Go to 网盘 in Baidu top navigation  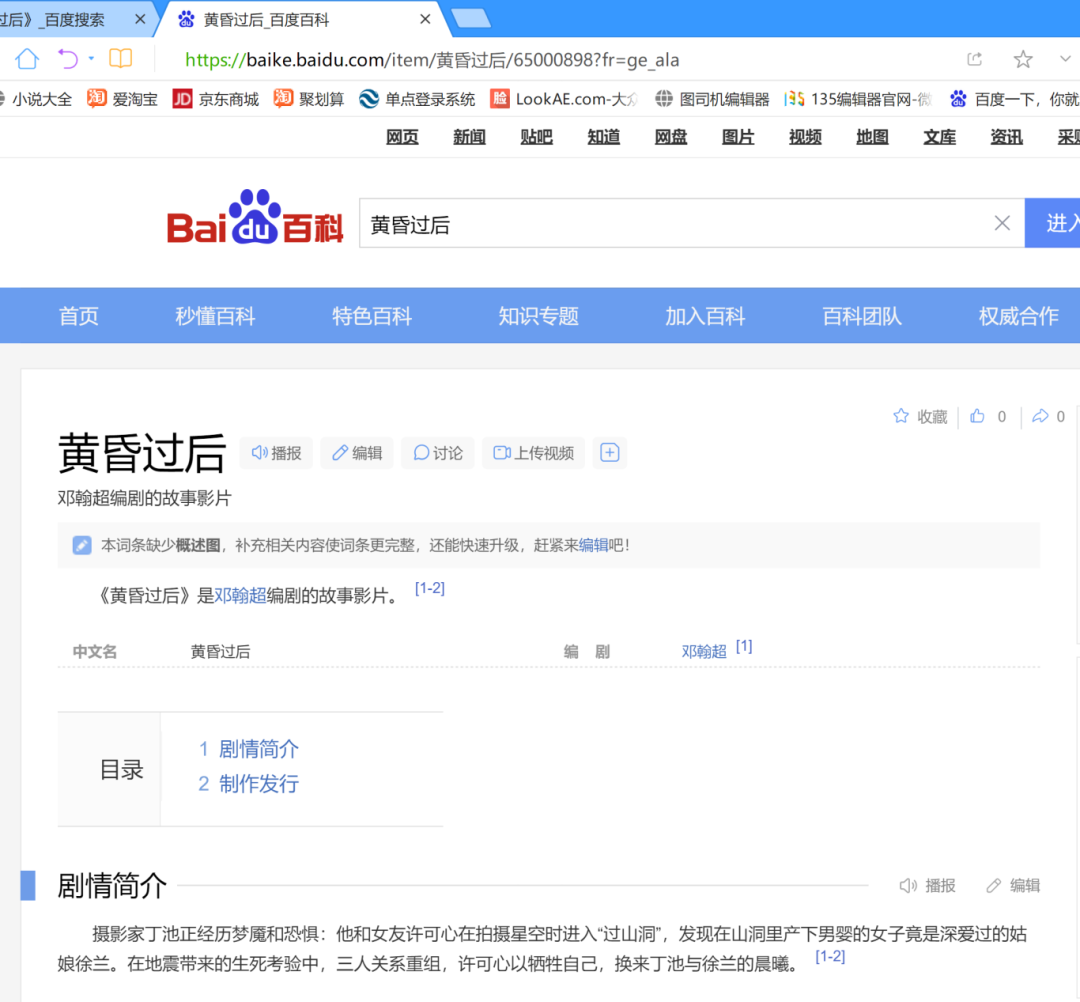coord(671,137)
